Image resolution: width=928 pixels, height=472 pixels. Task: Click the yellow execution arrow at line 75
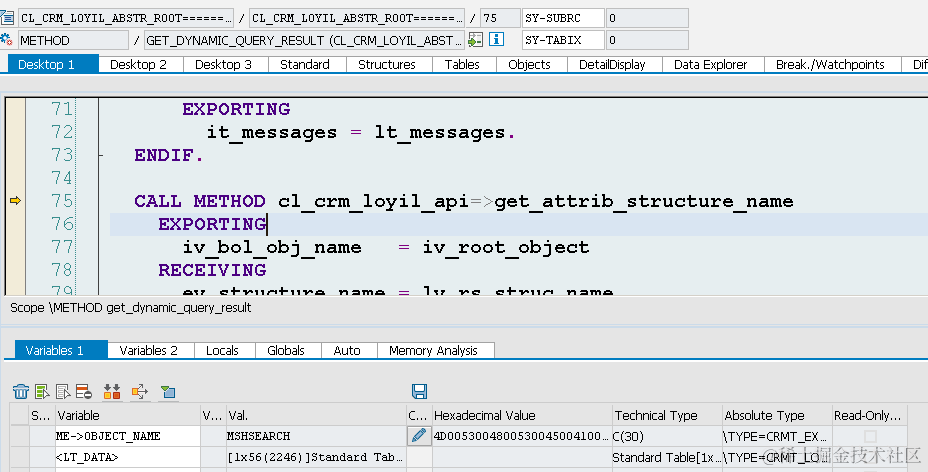coord(15,201)
